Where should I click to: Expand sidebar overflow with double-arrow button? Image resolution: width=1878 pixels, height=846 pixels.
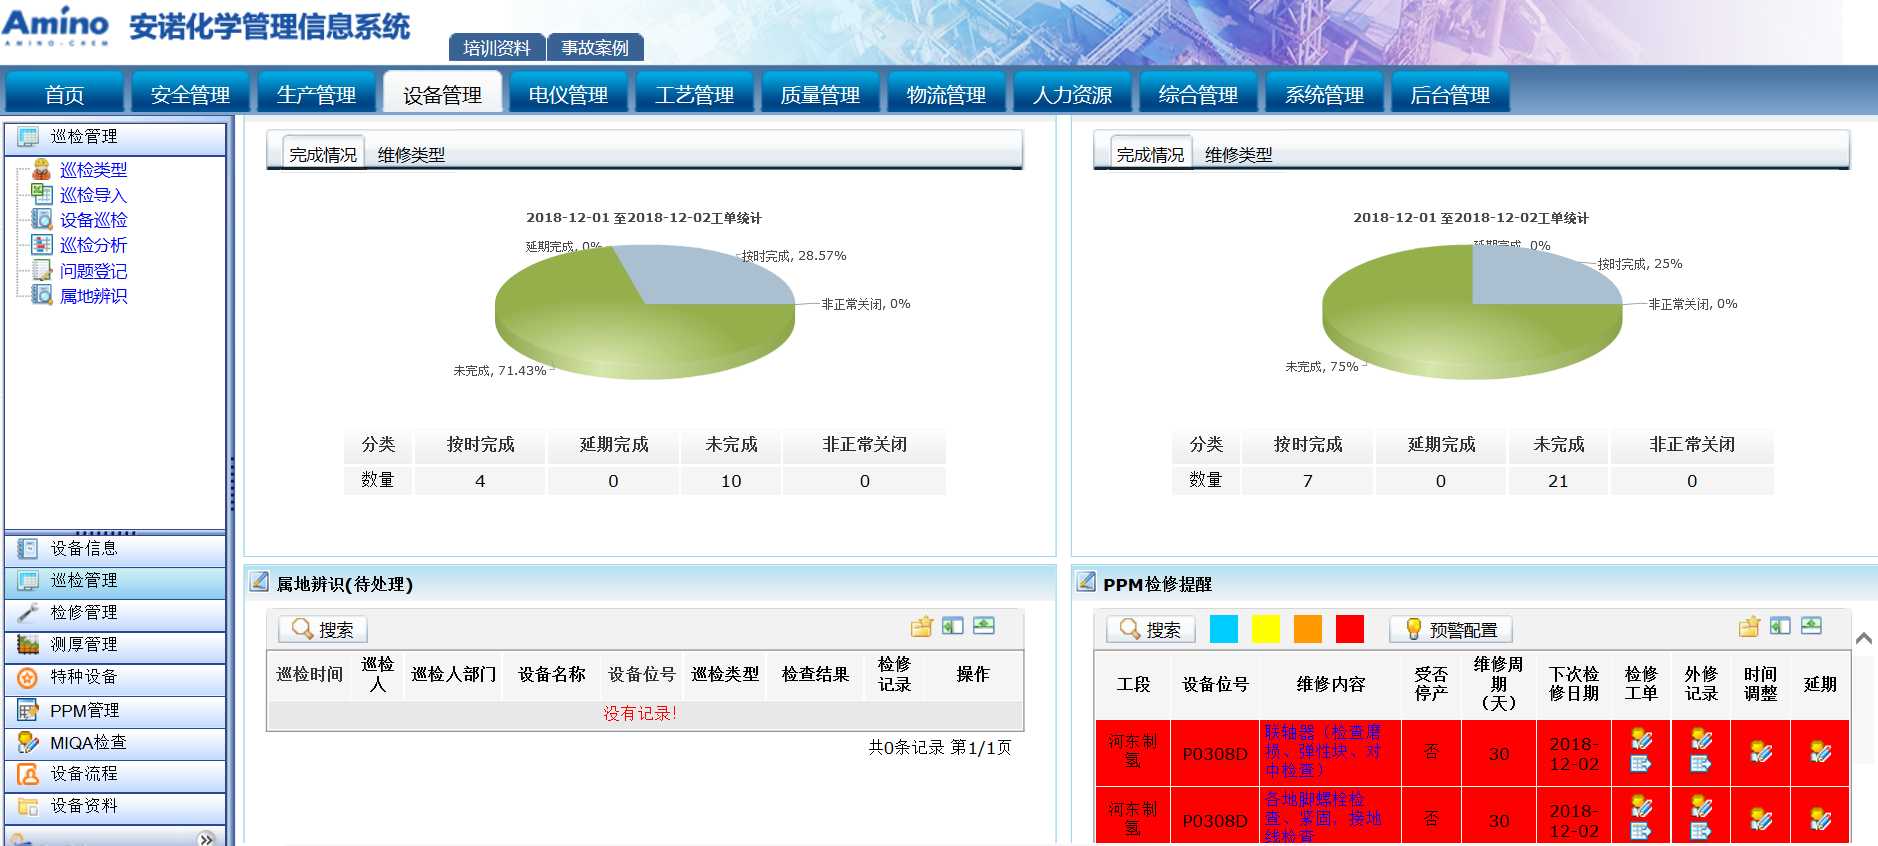coord(206,838)
